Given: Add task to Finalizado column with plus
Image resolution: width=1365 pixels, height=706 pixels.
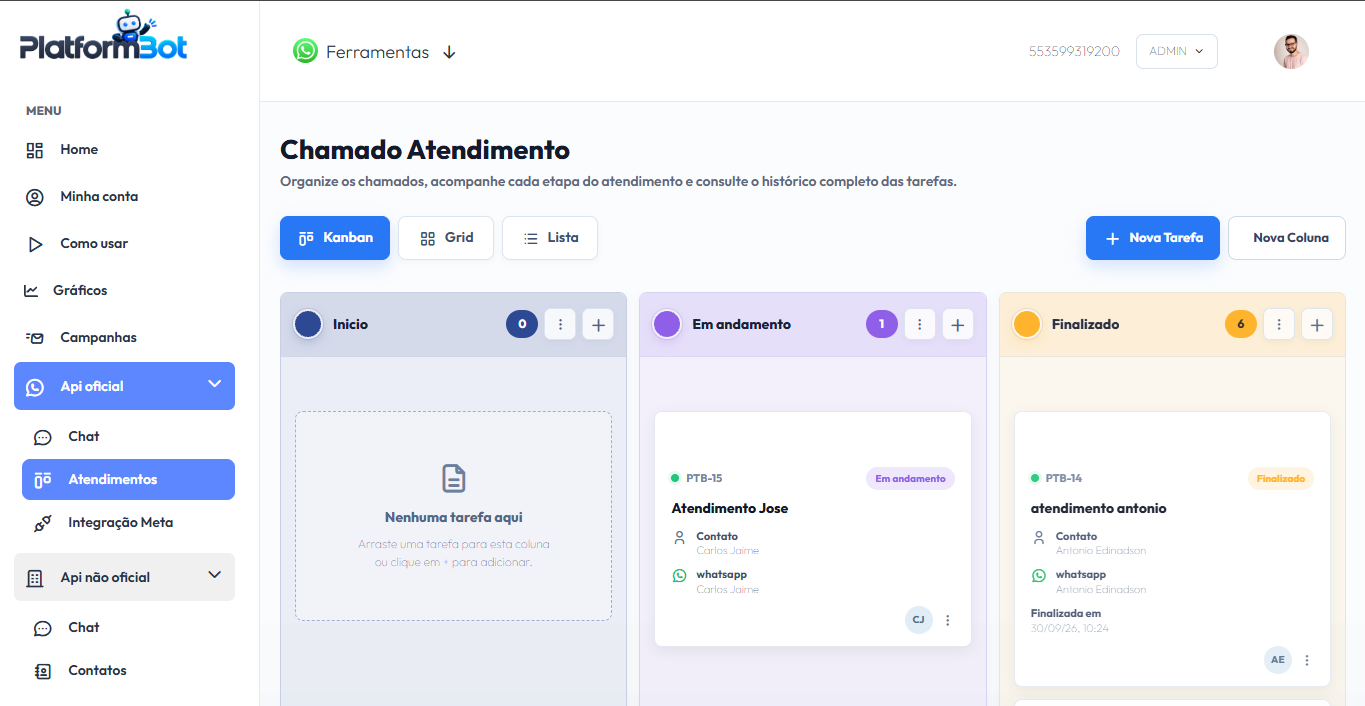Looking at the screenshot, I should (x=1317, y=324).
